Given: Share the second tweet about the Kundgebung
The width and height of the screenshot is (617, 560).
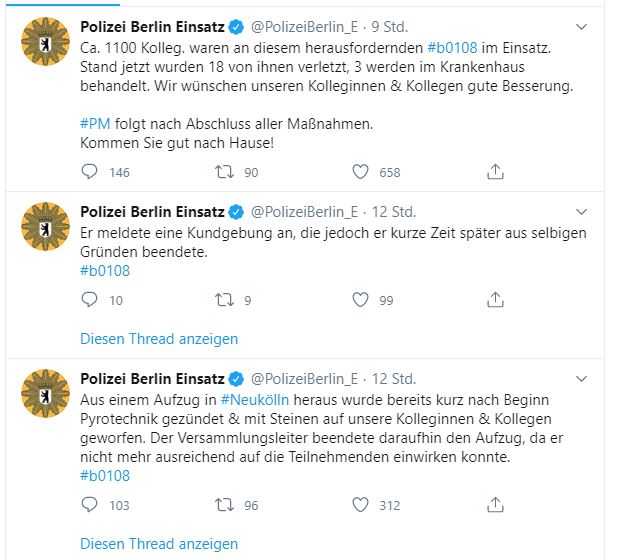Looking at the screenshot, I should point(495,300).
